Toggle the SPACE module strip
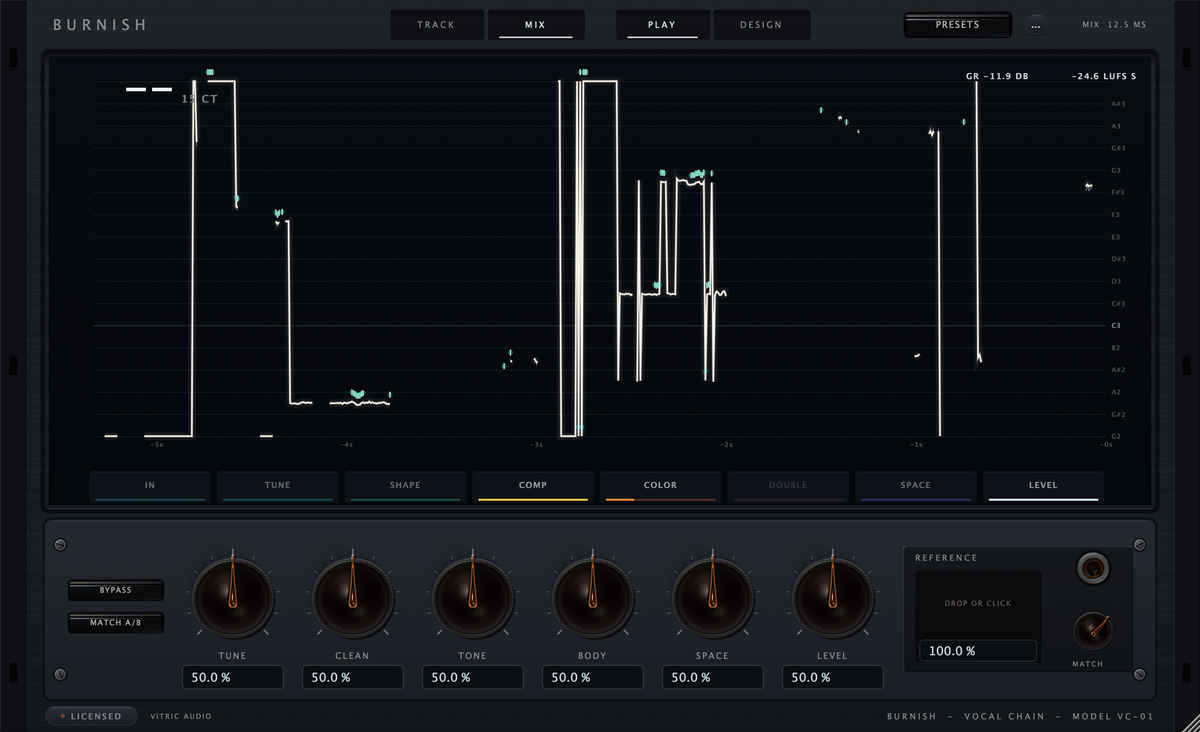The height and width of the screenshot is (732, 1200). pyautogui.click(x=916, y=487)
